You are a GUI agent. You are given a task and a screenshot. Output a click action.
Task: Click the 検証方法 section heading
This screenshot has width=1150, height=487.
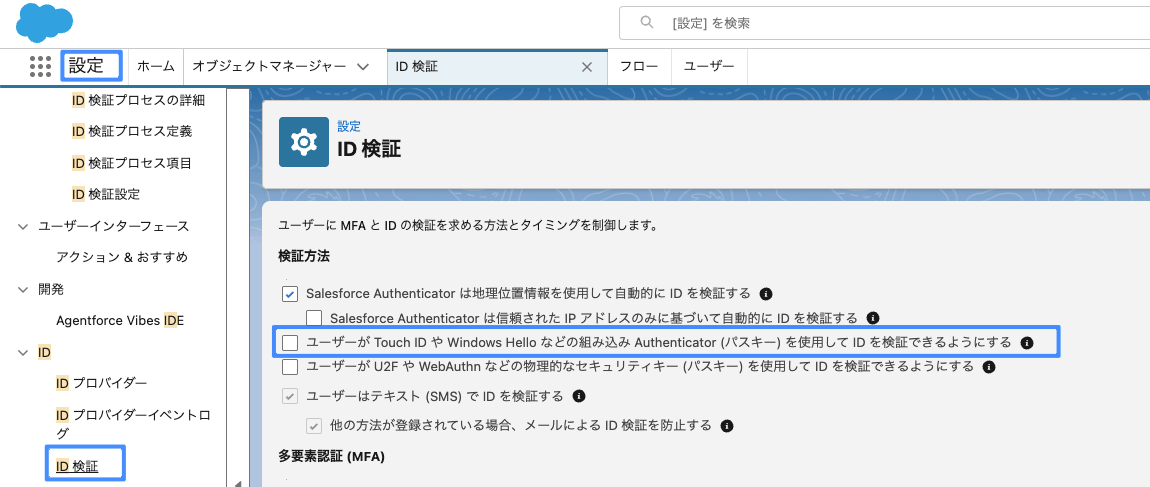(304, 256)
